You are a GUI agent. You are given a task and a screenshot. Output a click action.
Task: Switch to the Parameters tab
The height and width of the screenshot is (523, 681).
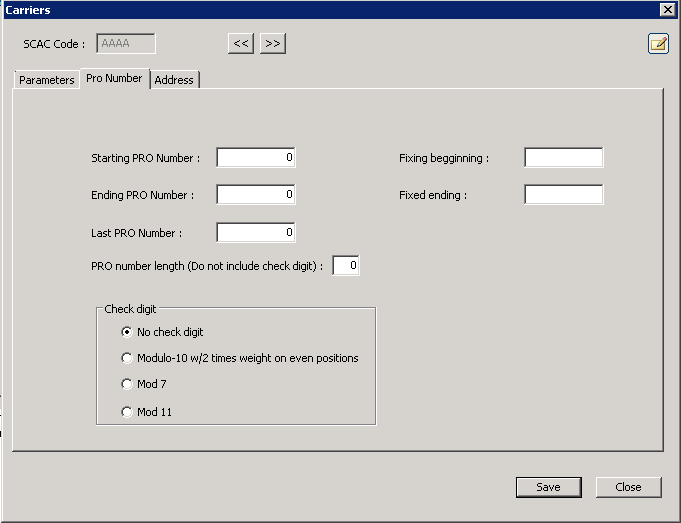click(x=47, y=80)
